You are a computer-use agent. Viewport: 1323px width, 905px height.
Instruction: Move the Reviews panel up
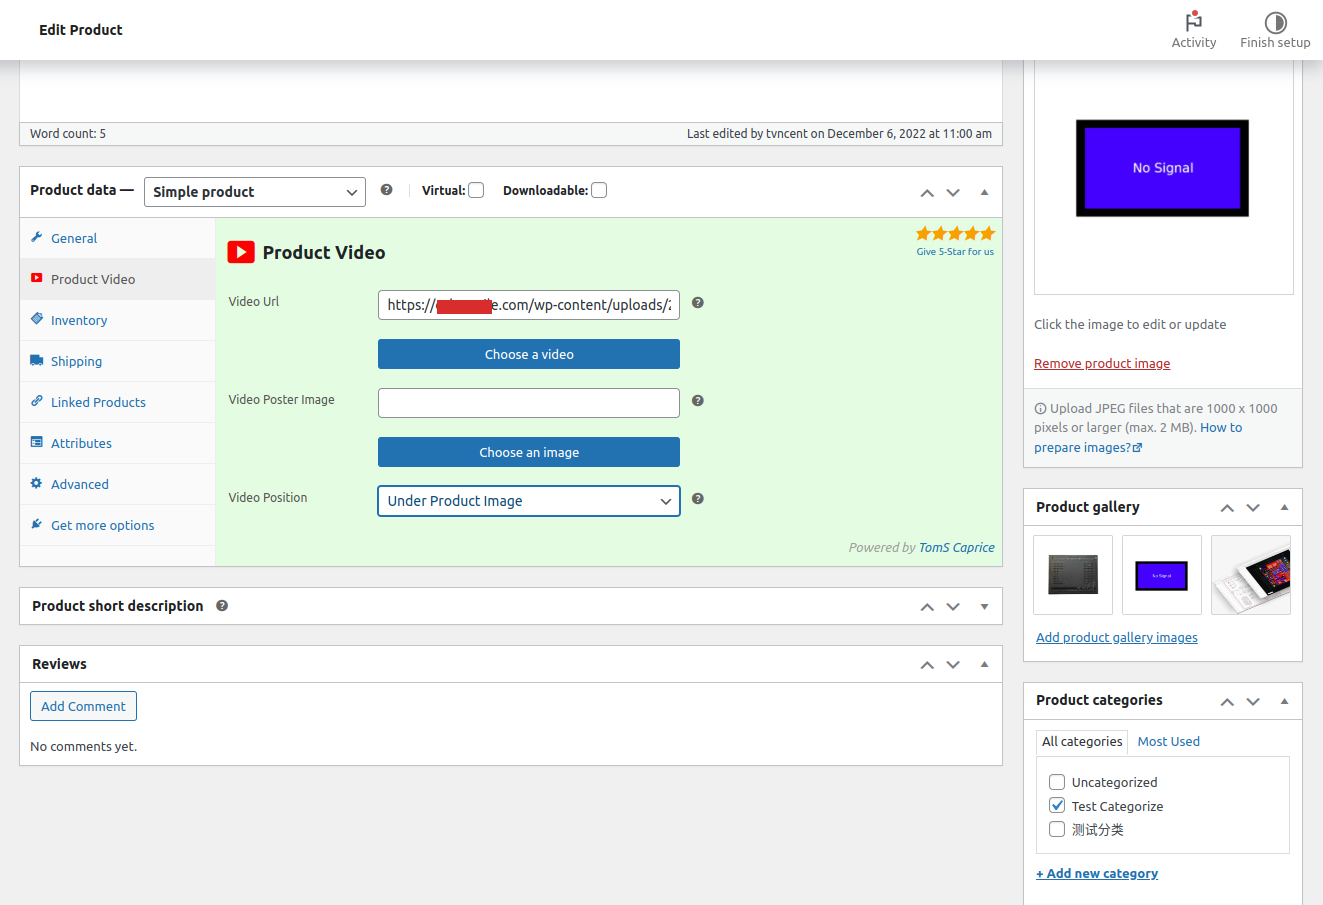coord(927,665)
